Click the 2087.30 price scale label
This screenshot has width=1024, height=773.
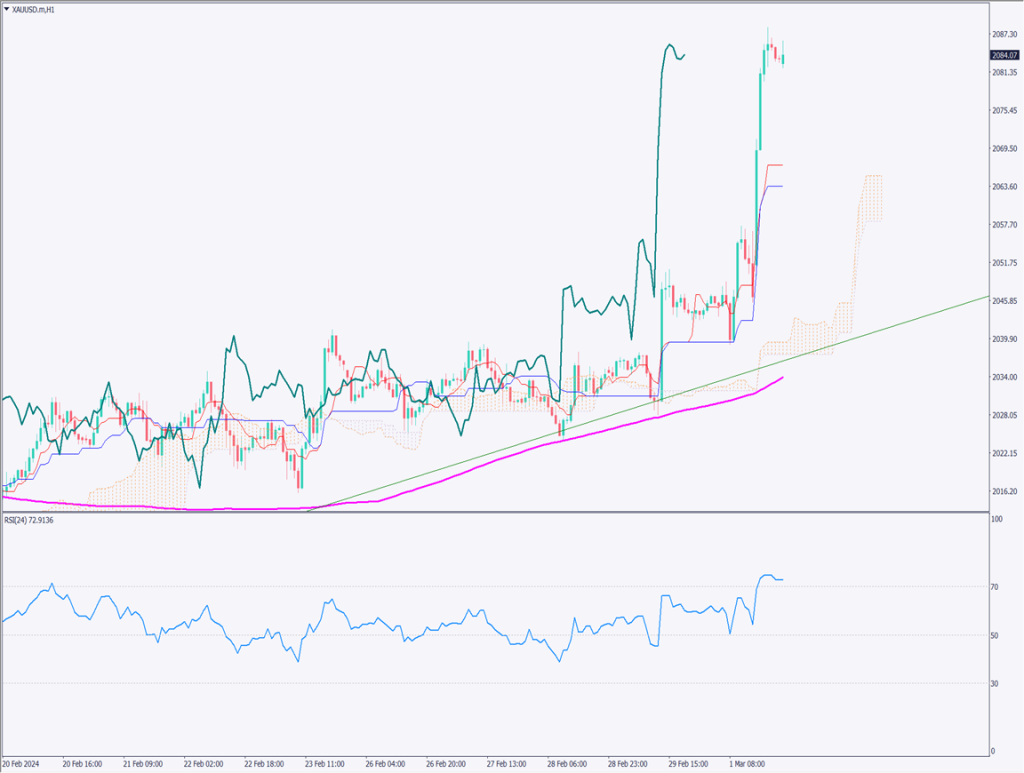[x=1004, y=34]
